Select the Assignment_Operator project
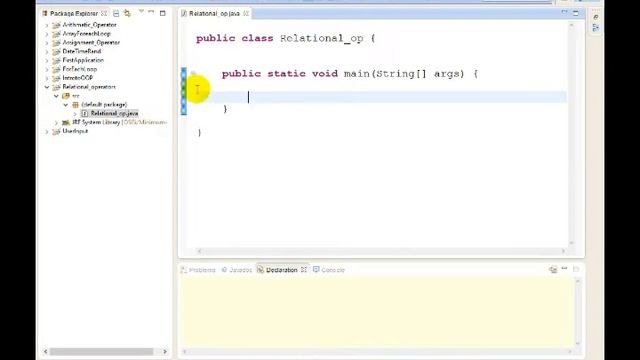The width and height of the screenshot is (640, 360). [91, 42]
